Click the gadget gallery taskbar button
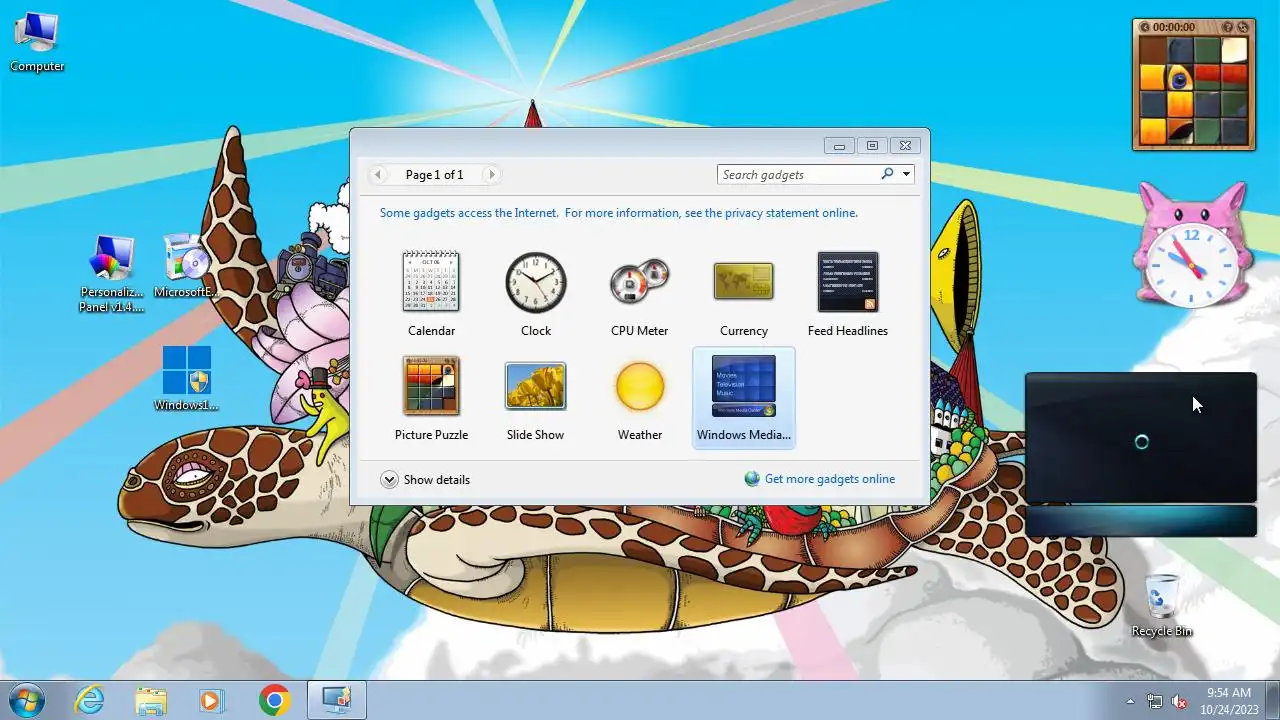 coord(336,700)
